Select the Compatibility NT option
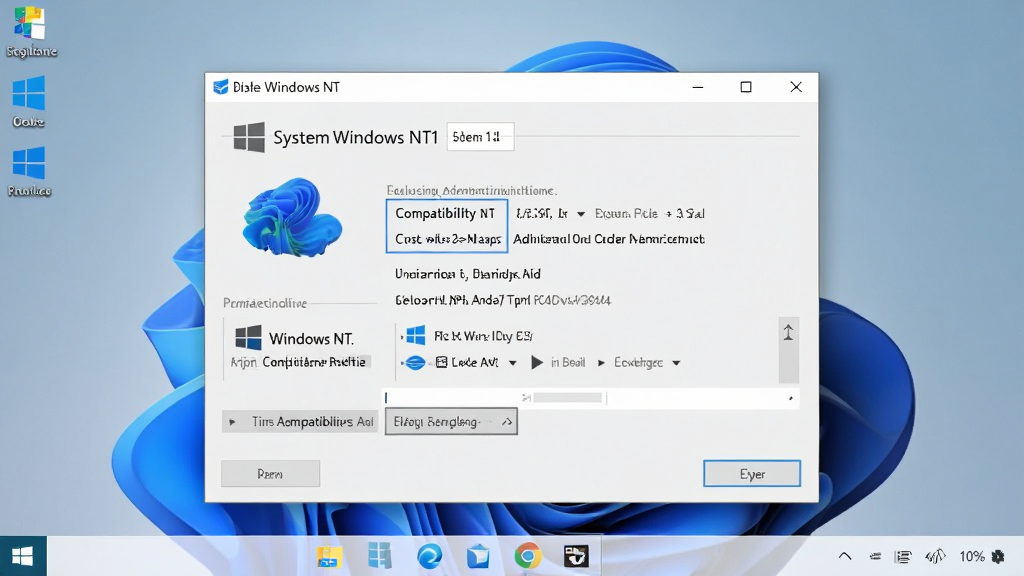1024x576 pixels. [x=445, y=214]
